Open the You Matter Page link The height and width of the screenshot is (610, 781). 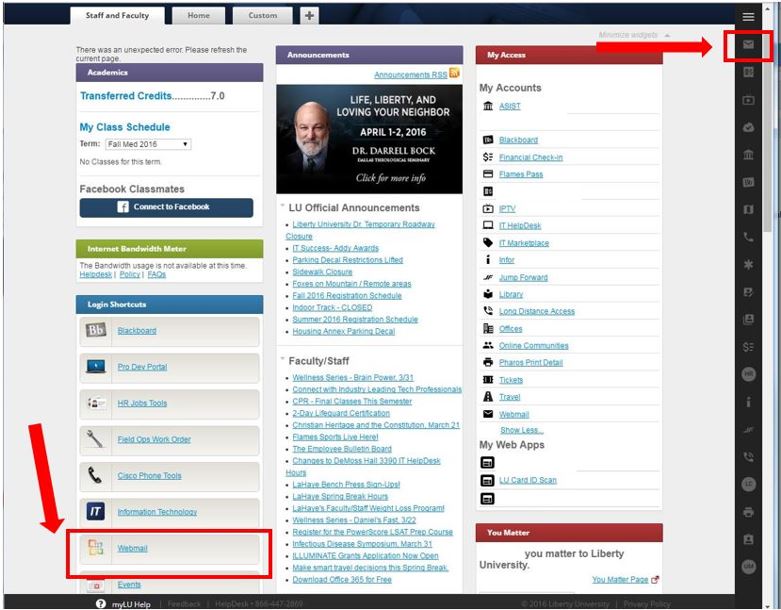[620, 580]
